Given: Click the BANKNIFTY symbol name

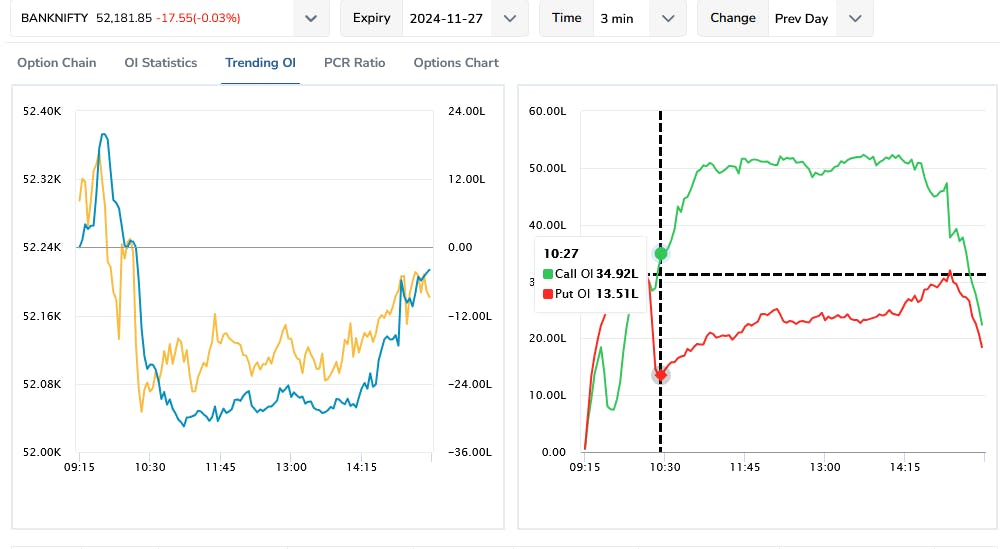Looking at the screenshot, I should tap(55, 18).
